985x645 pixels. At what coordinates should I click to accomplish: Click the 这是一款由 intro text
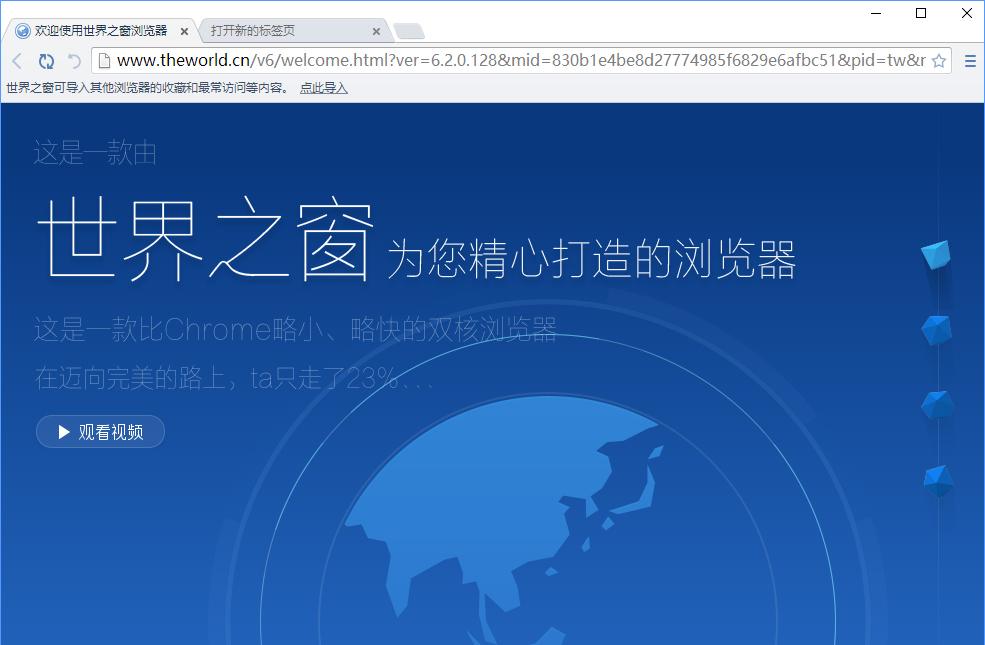coord(95,153)
